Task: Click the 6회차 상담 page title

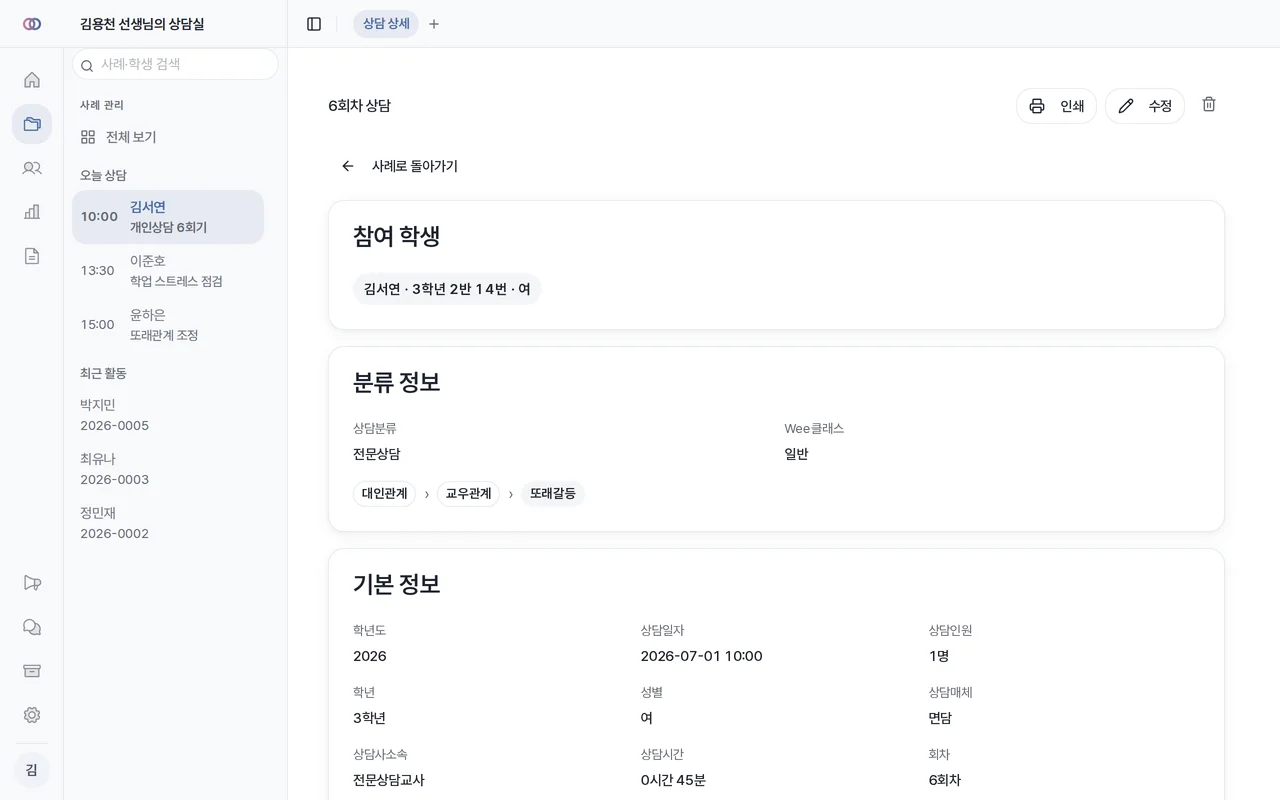Action: [x=360, y=106]
